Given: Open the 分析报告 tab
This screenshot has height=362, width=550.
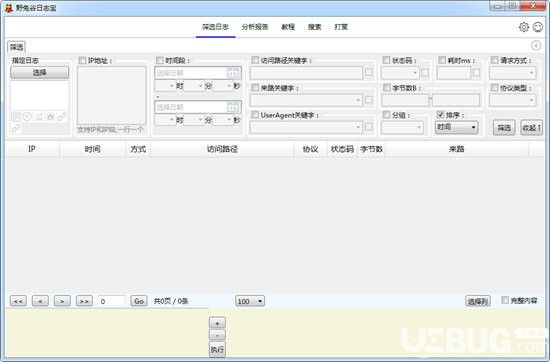Looking at the screenshot, I should click(x=255, y=27).
